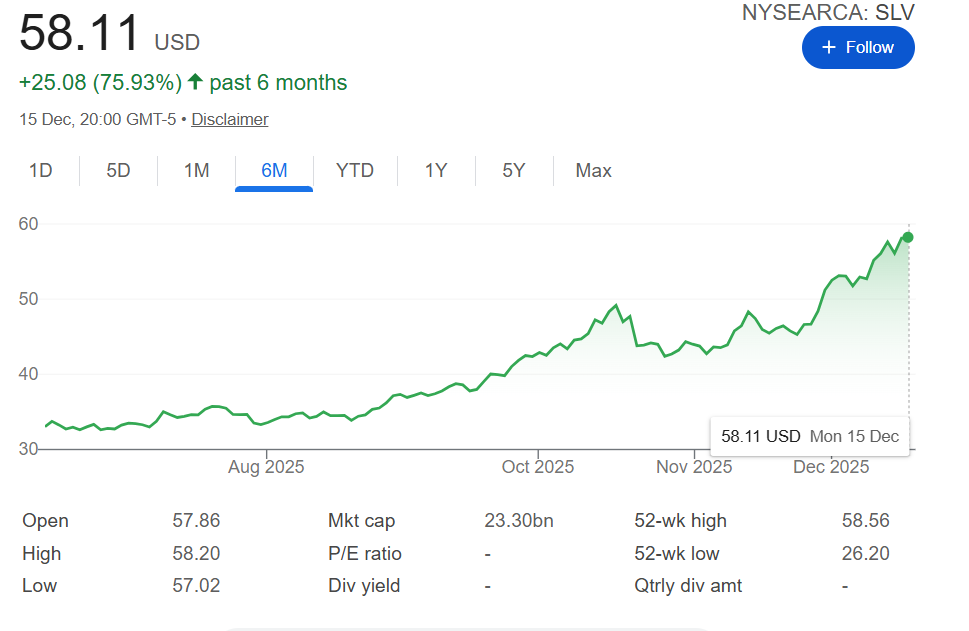Click the Oct 2025 axis label
969x631 pixels.
coord(538,467)
